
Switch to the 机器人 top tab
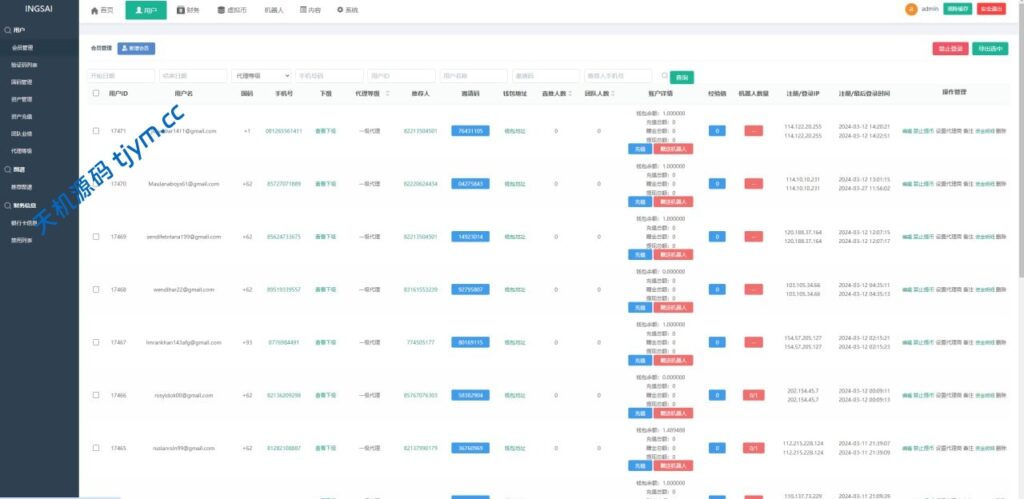tap(274, 10)
